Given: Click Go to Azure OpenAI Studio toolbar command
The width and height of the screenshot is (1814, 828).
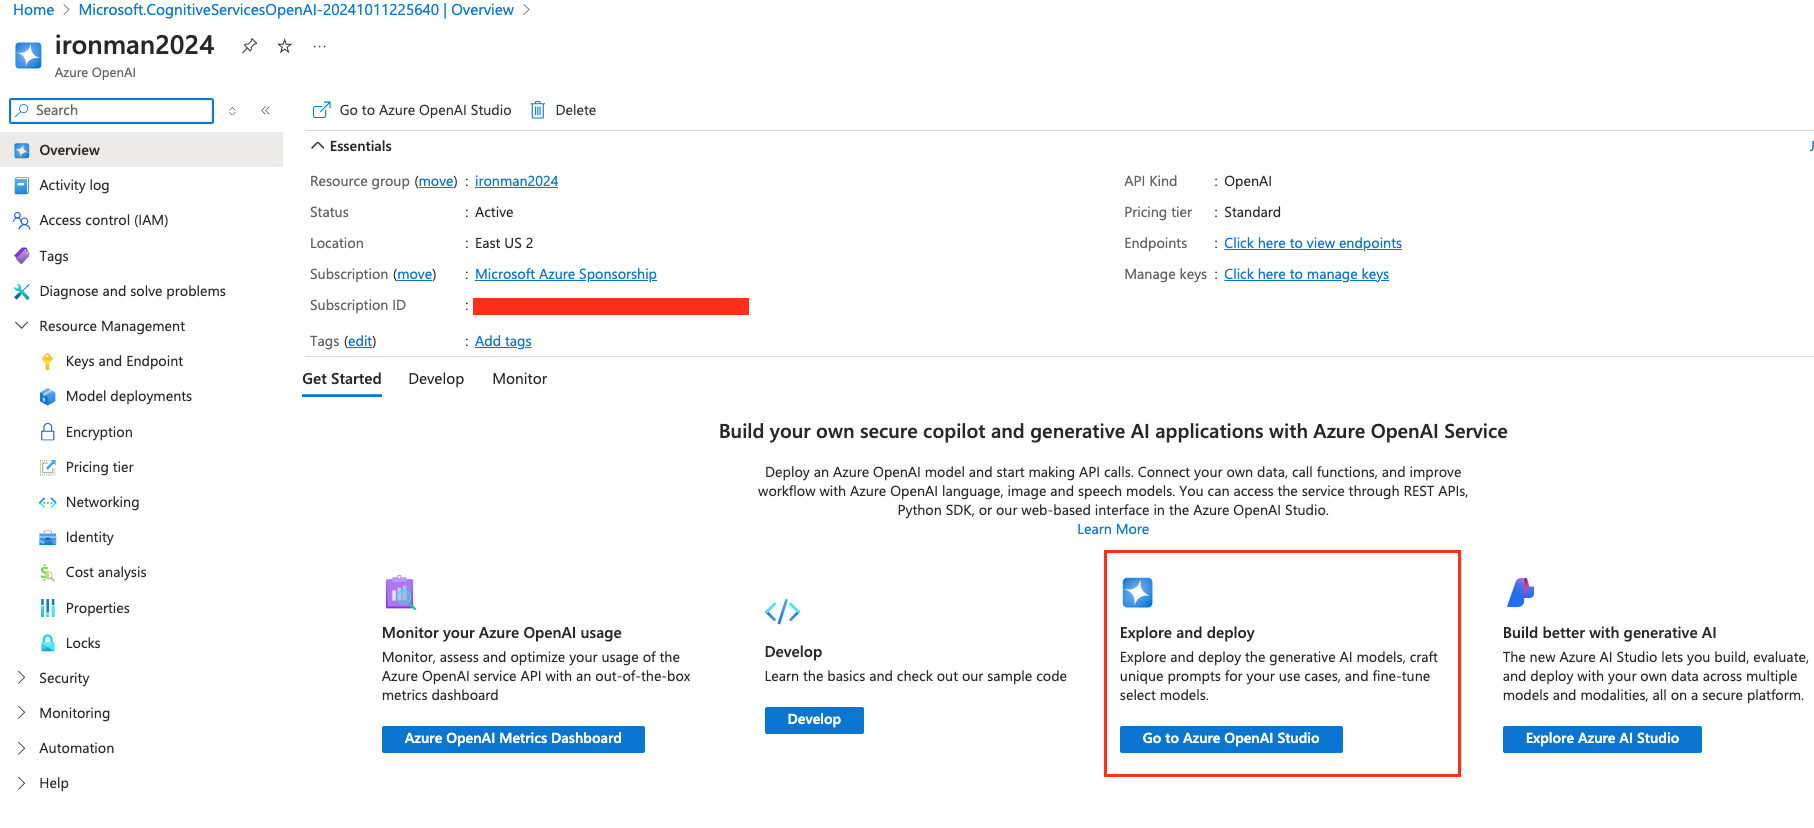Looking at the screenshot, I should coord(412,110).
